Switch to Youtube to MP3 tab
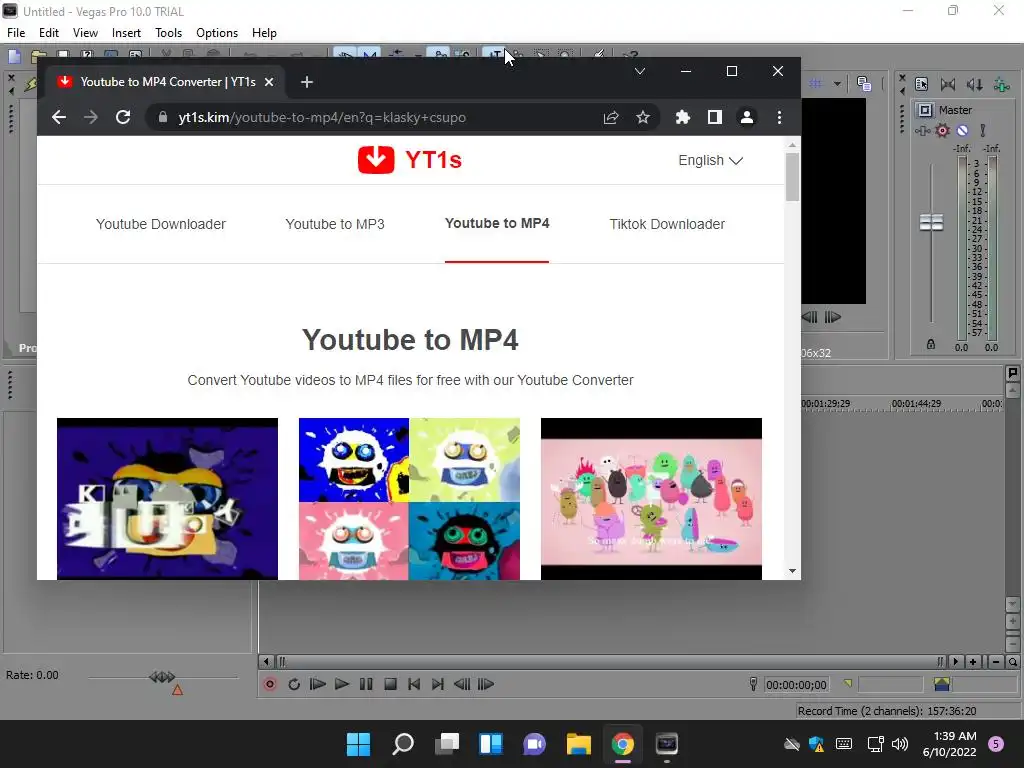 click(x=334, y=224)
